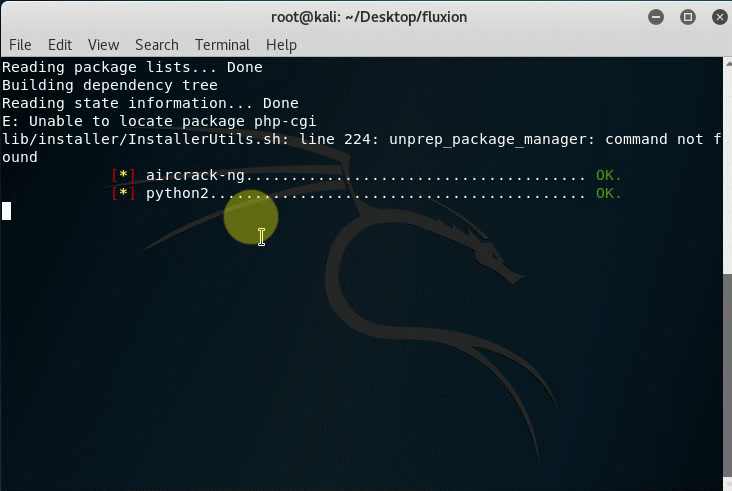Minimize the terminal window
732x491 pixels.
click(x=656, y=17)
